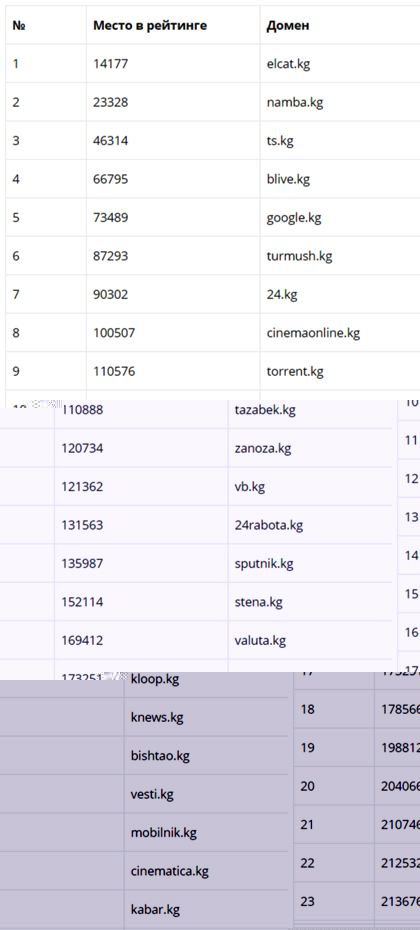Click the stena.kg domain
The height and width of the screenshot is (930, 420).
259,602
